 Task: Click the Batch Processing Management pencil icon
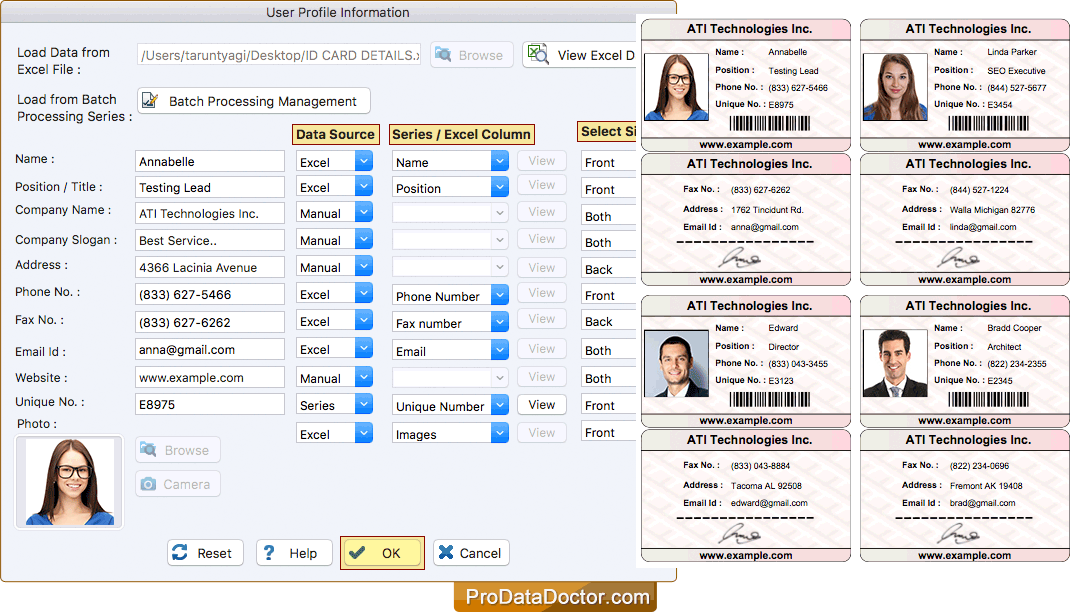[149, 101]
